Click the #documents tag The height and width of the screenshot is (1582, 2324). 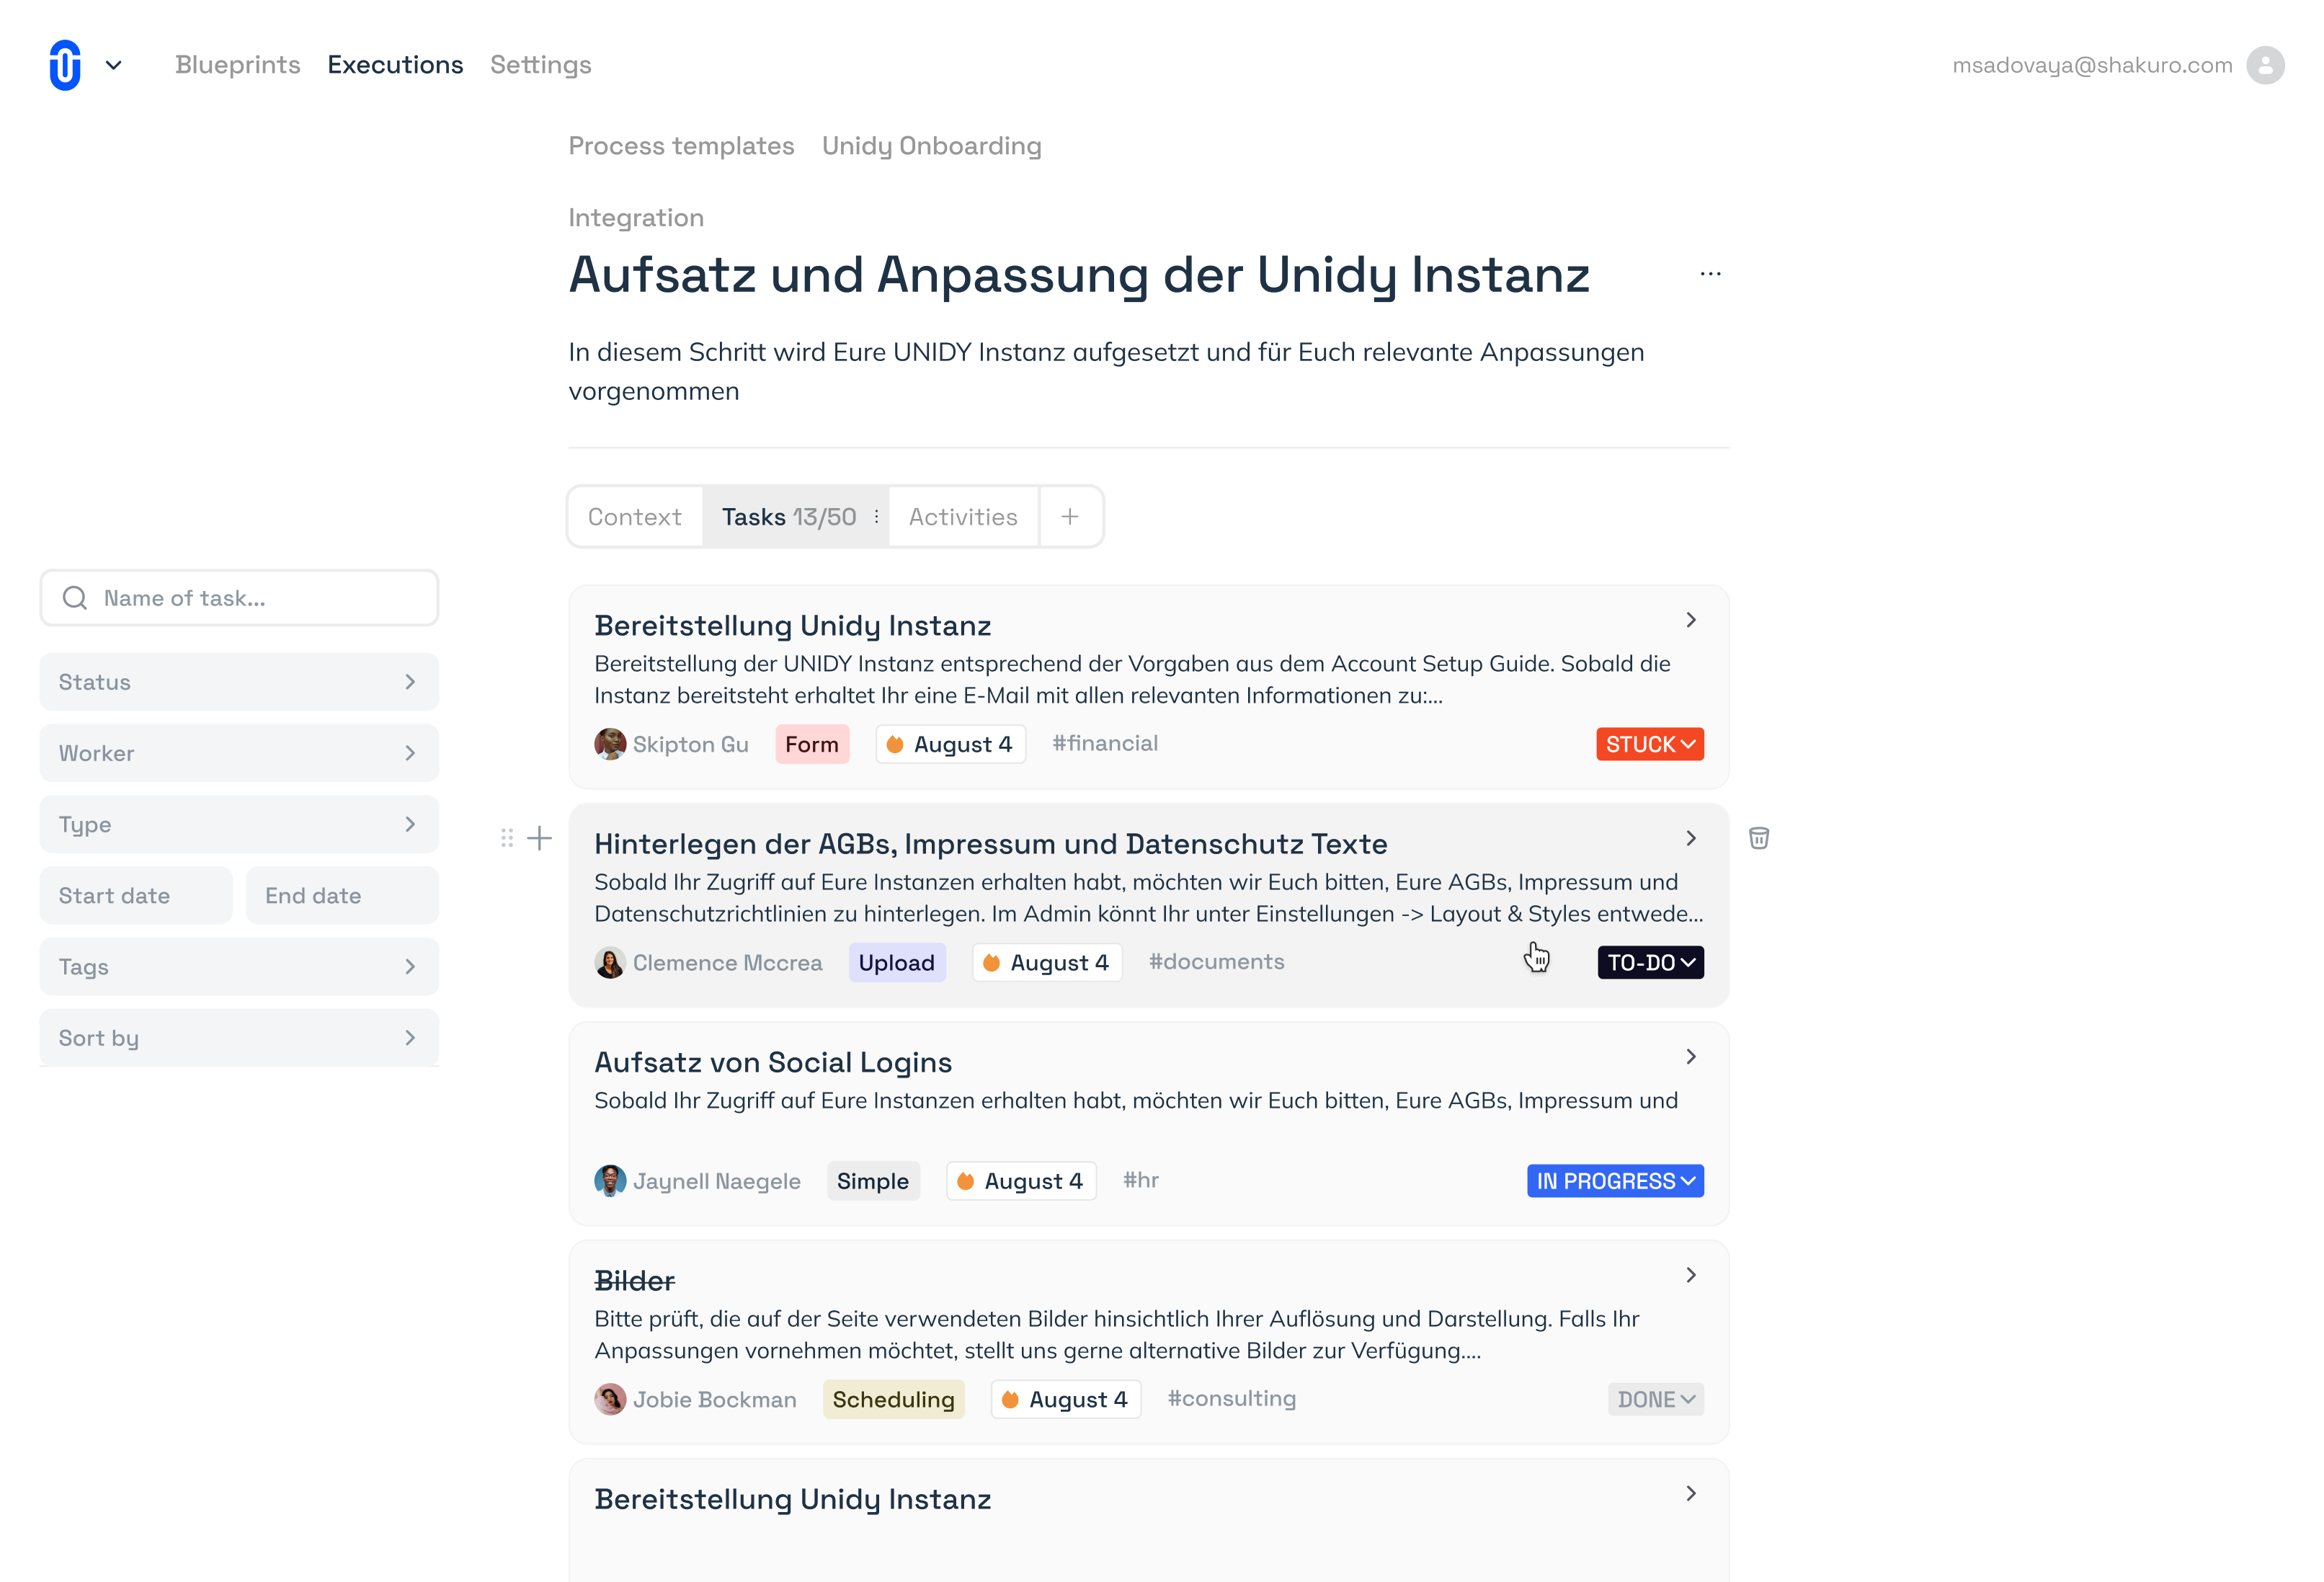pos(1217,961)
